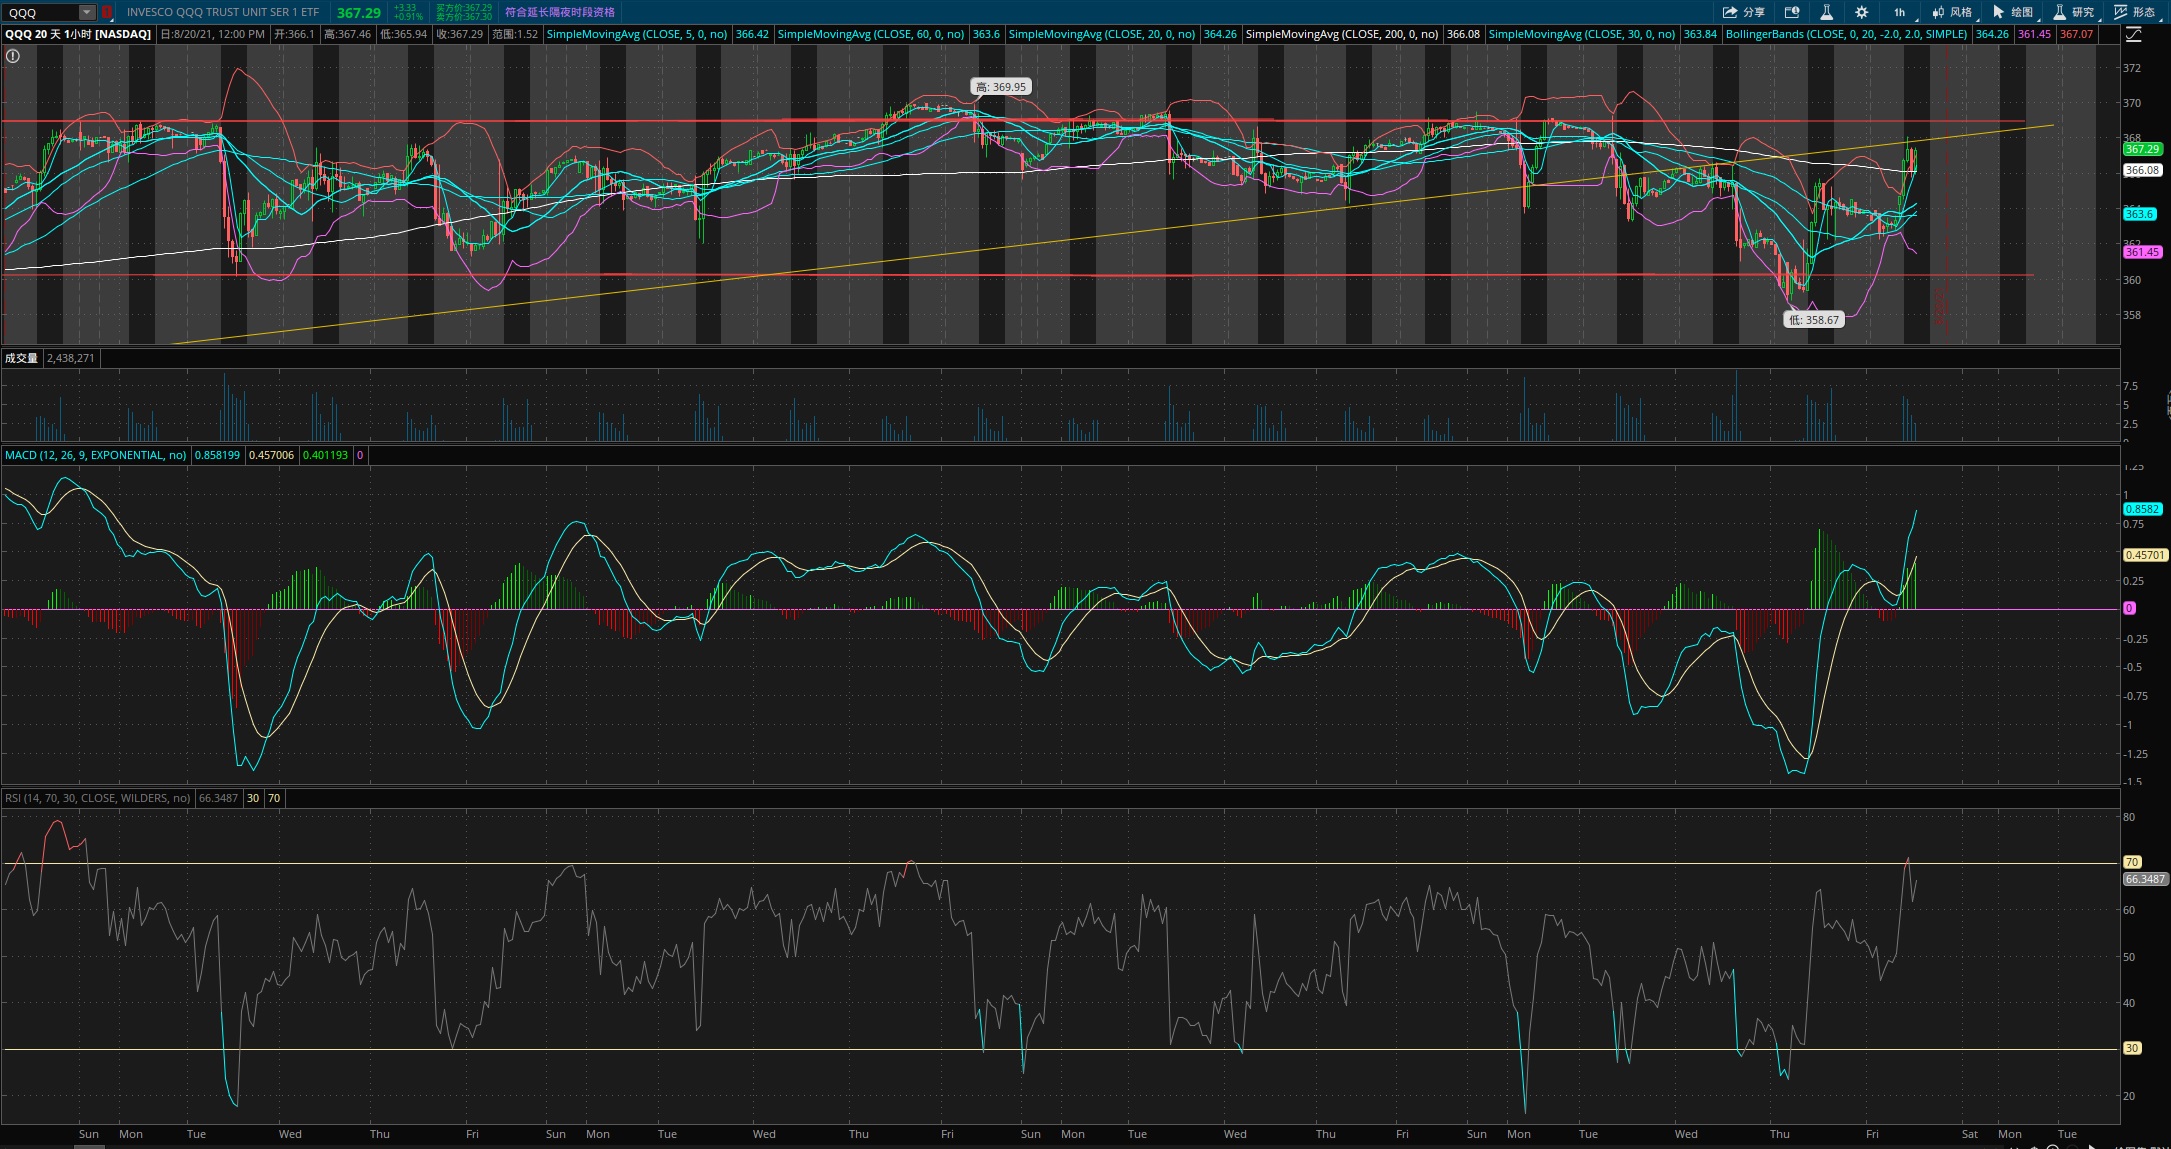Click RSI value 66.3487 in header
This screenshot has height=1149, width=2171.
(218, 798)
